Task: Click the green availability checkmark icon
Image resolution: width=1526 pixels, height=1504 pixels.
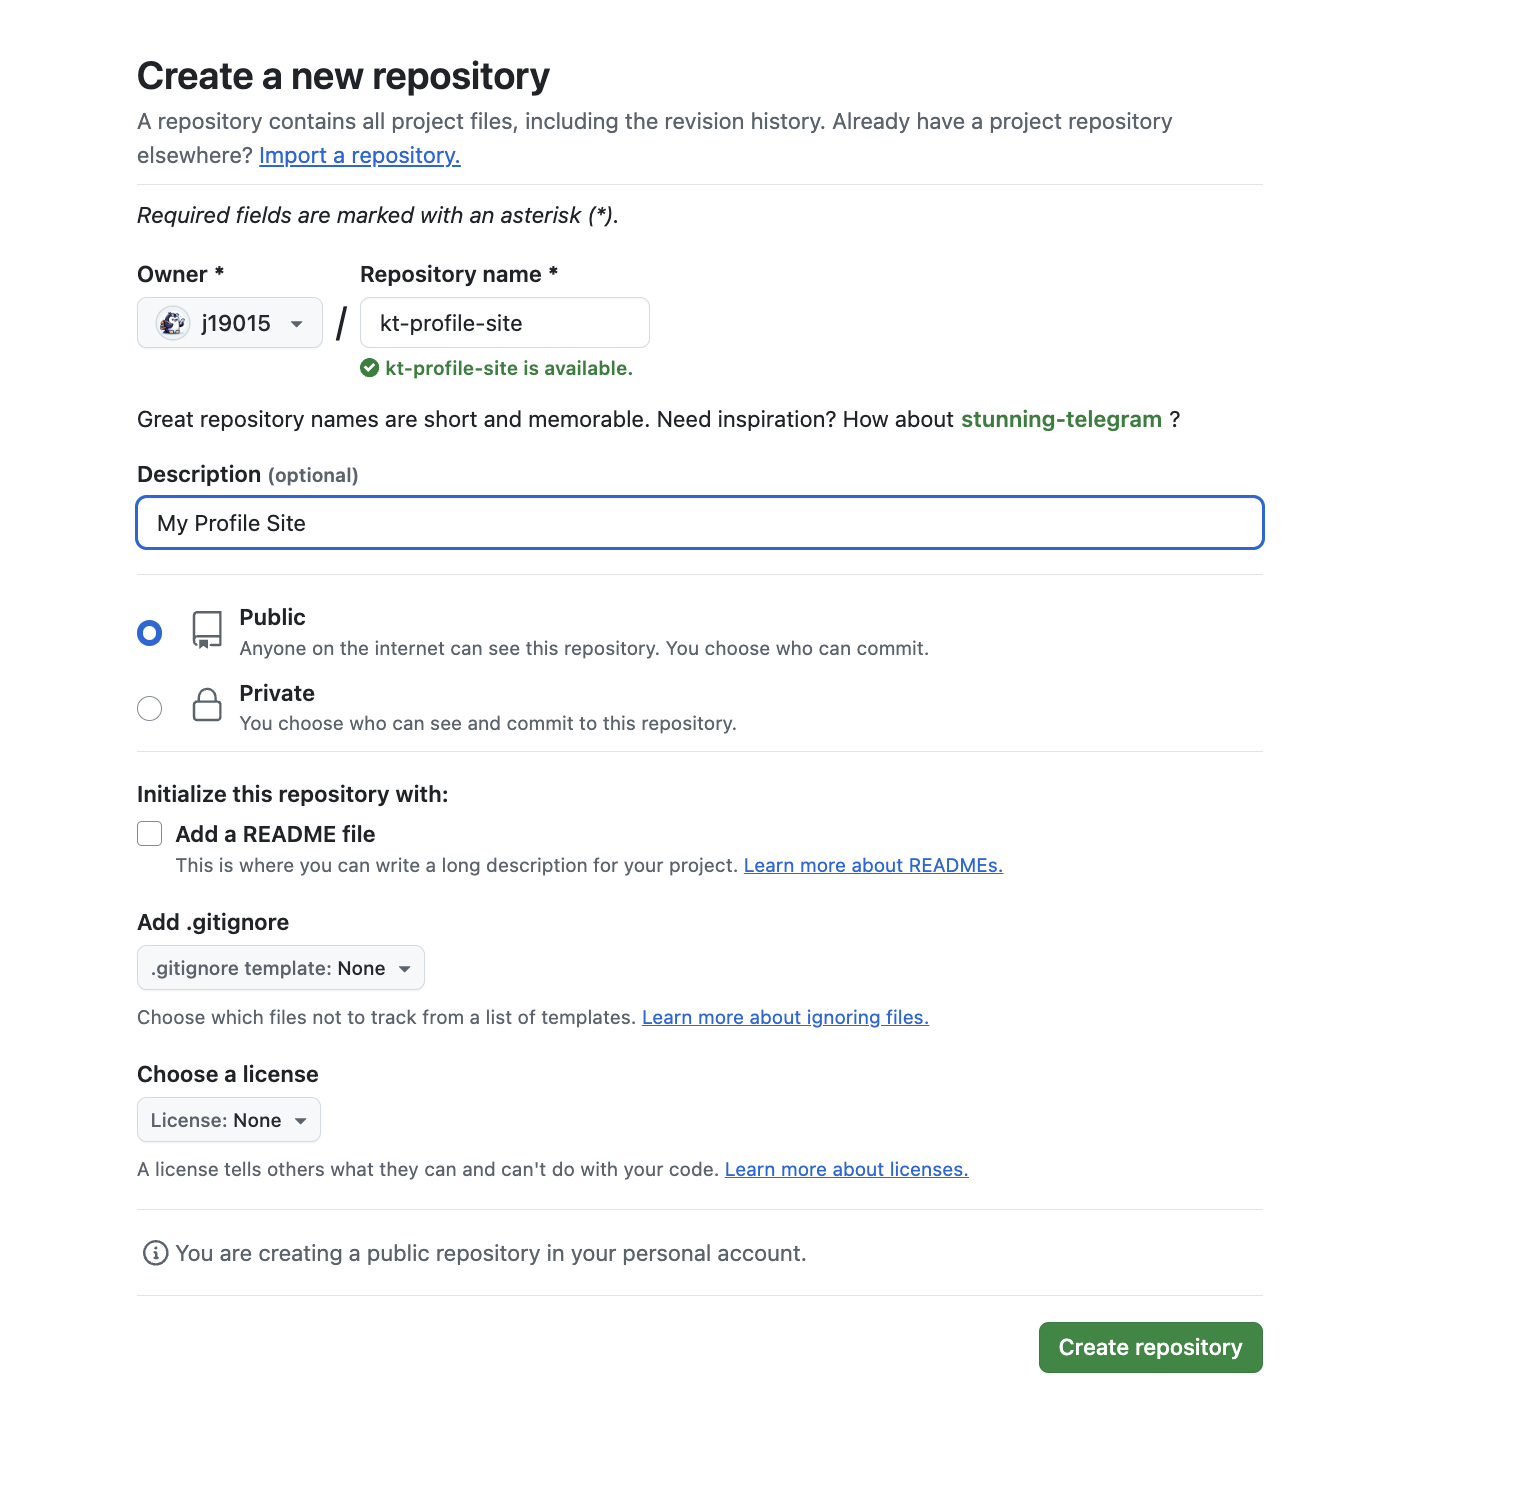Action: coord(370,368)
